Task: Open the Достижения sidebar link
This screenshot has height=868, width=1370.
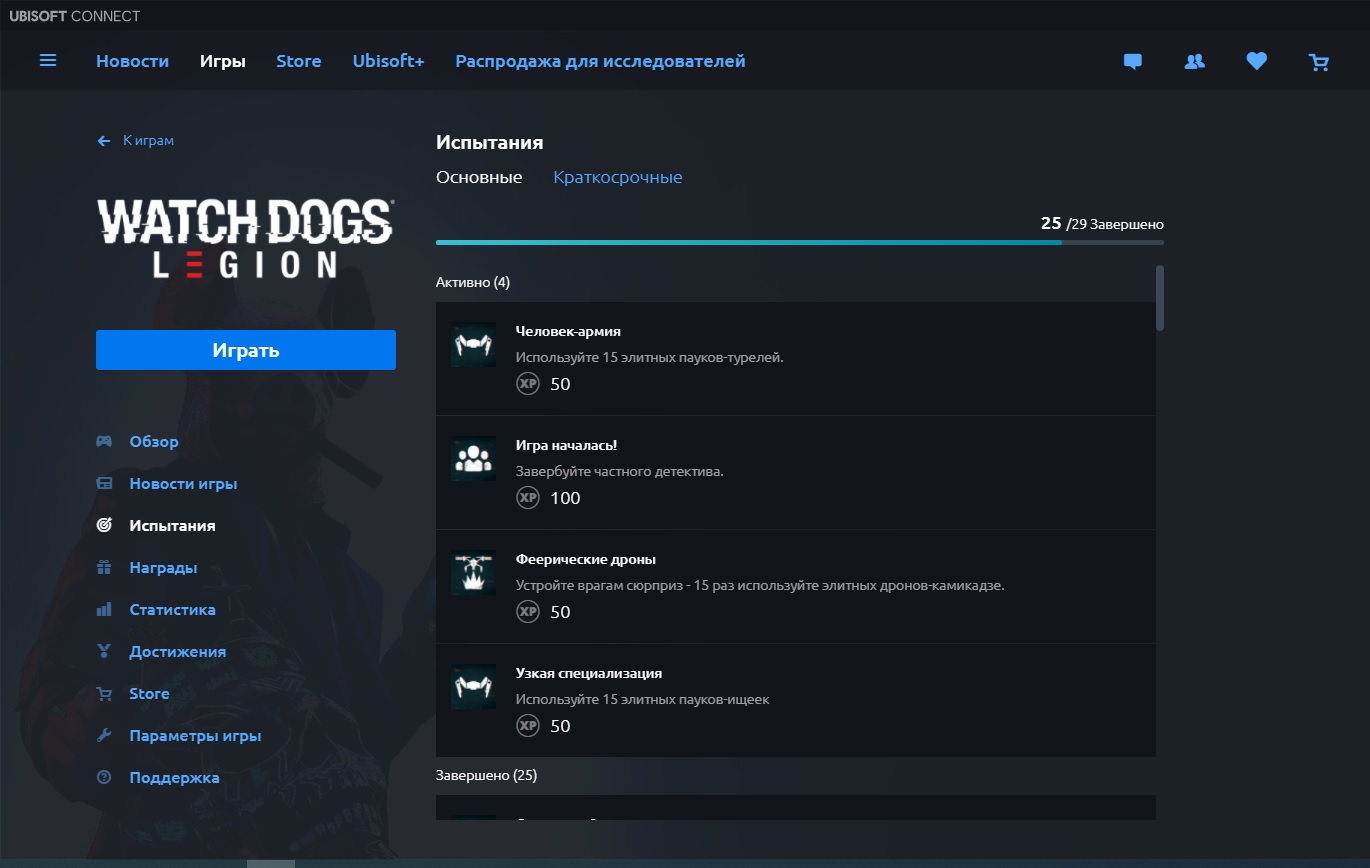Action: (177, 652)
